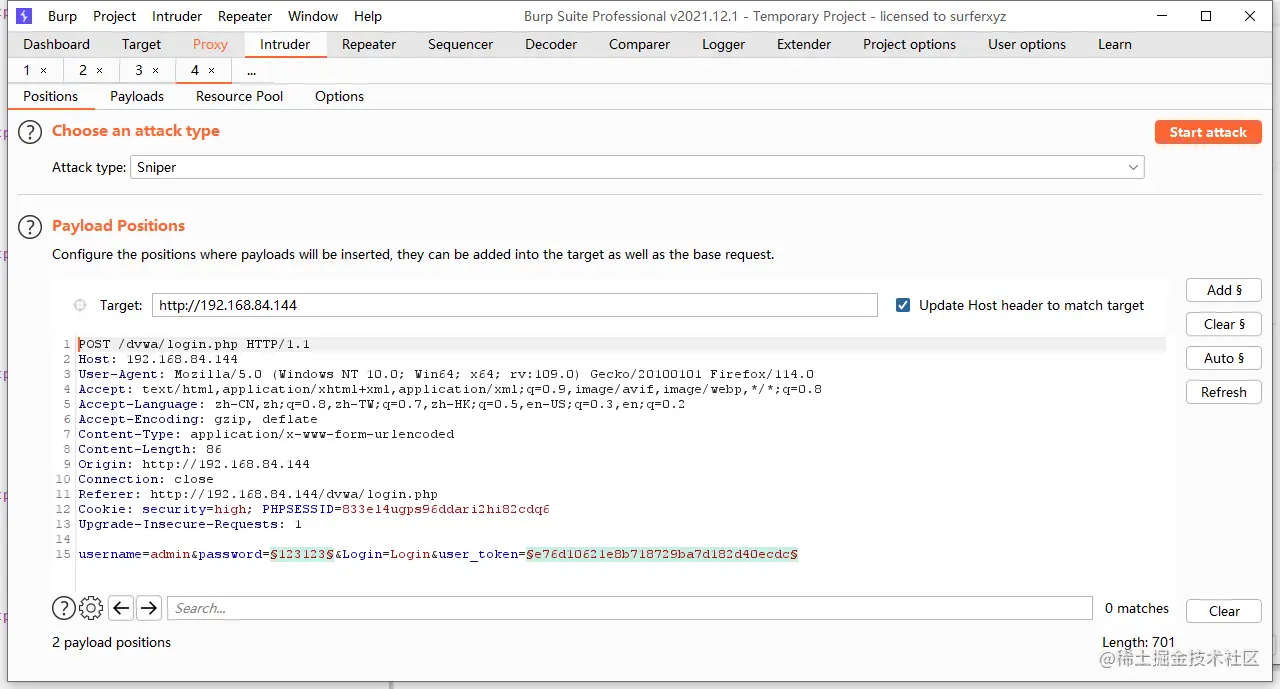Open the Intruder menu
Viewport: 1280px width, 689px height.
177,16
